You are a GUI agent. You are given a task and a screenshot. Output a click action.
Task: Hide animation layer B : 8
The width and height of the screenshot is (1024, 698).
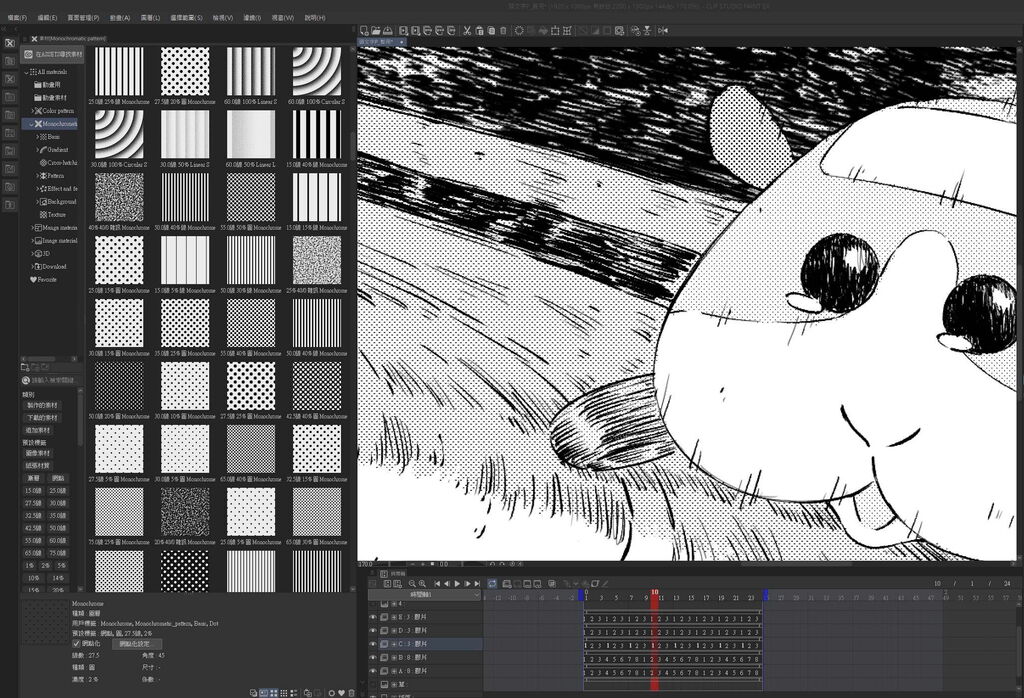(x=373, y=658)
